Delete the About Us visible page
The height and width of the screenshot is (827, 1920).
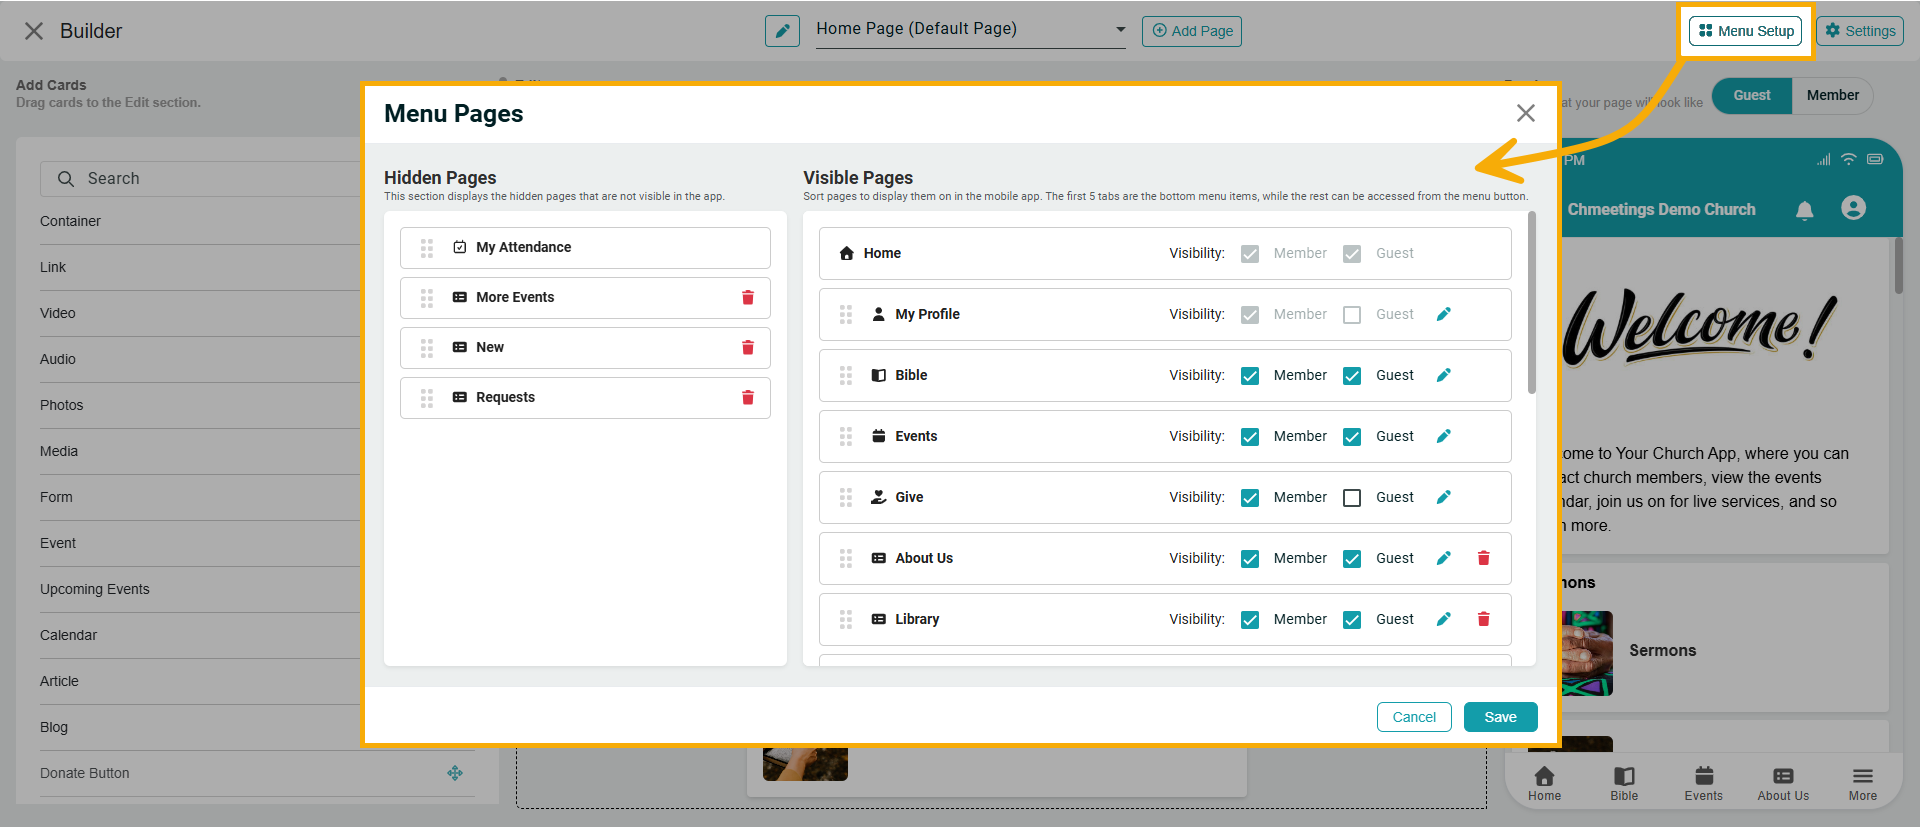pos(1483,558)
